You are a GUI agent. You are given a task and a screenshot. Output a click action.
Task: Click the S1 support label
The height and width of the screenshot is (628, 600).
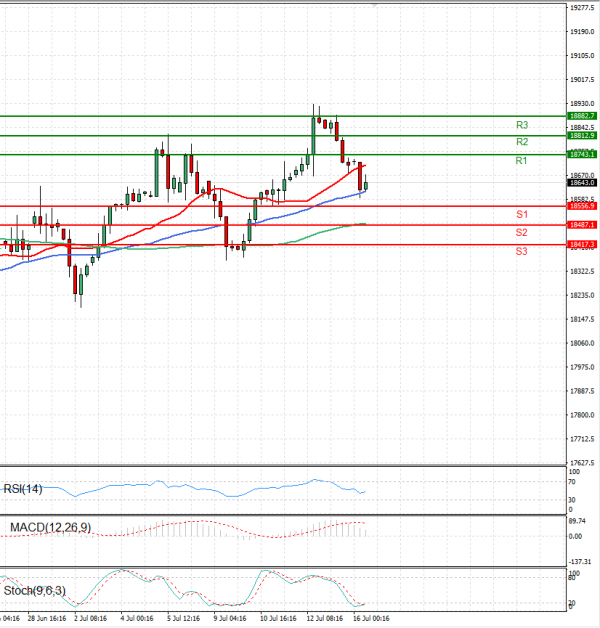pyautogui.click(x=522, y=215)
